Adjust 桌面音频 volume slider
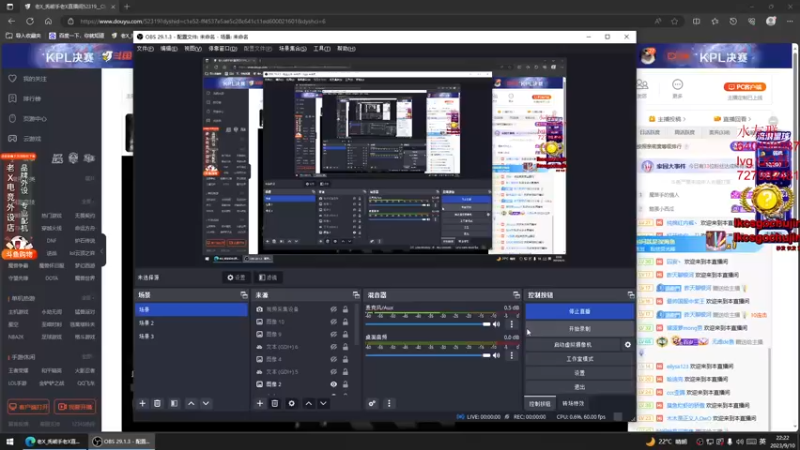 point(428,355)
